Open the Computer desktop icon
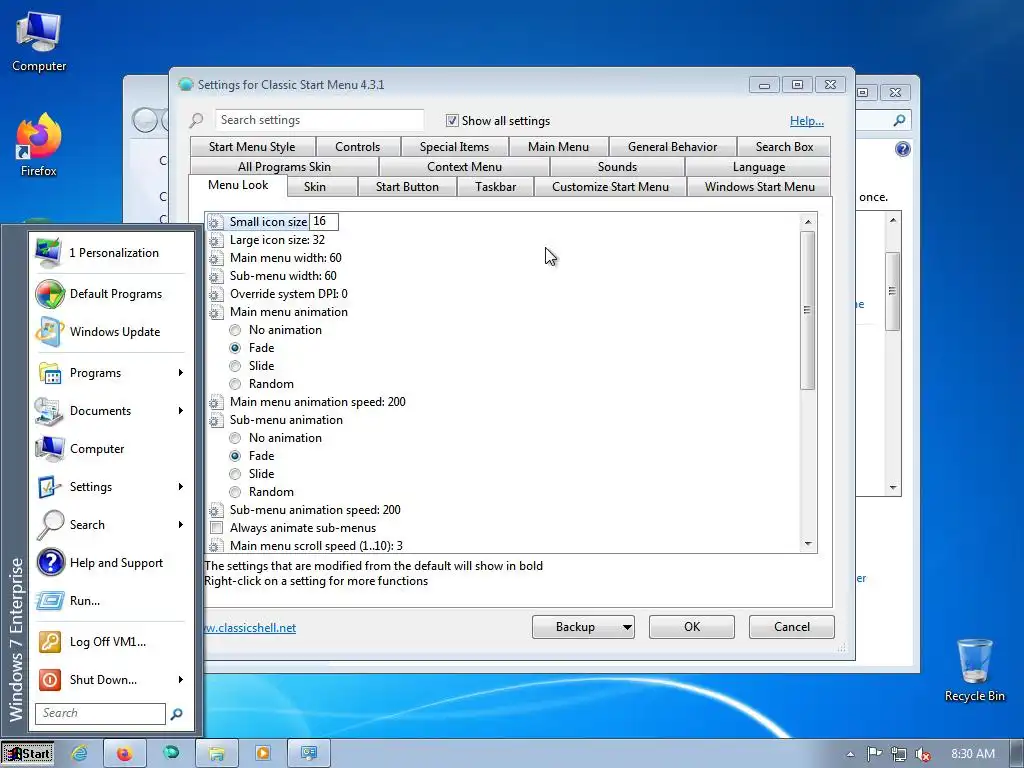Viewport: 1024px width, 768px height. 39,42
